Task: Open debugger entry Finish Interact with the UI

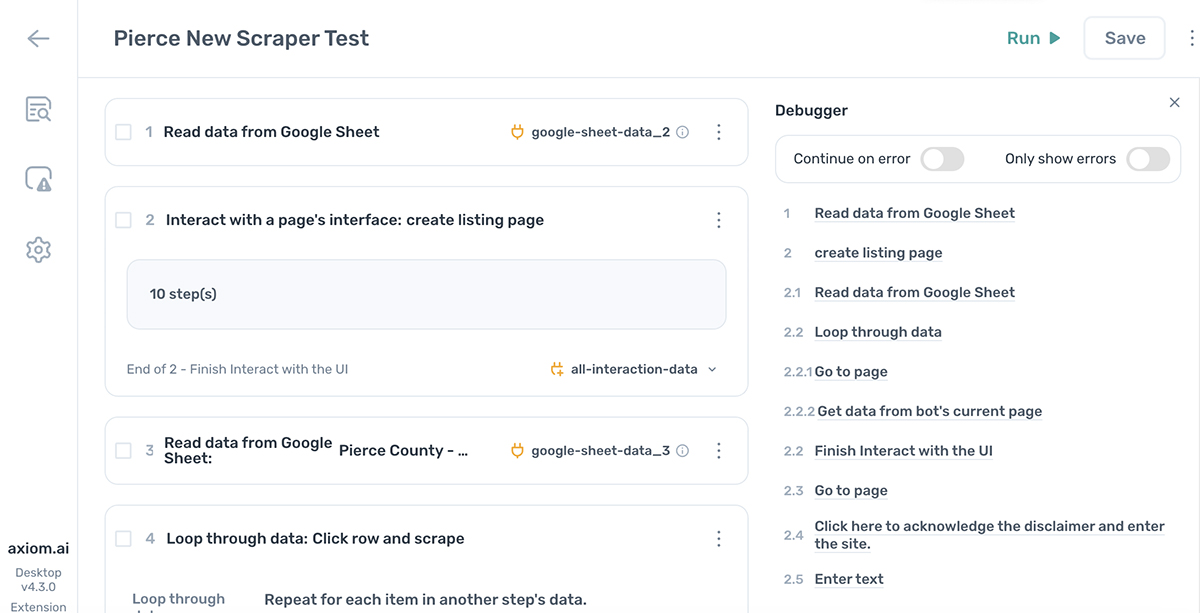Action: [903, 451]
